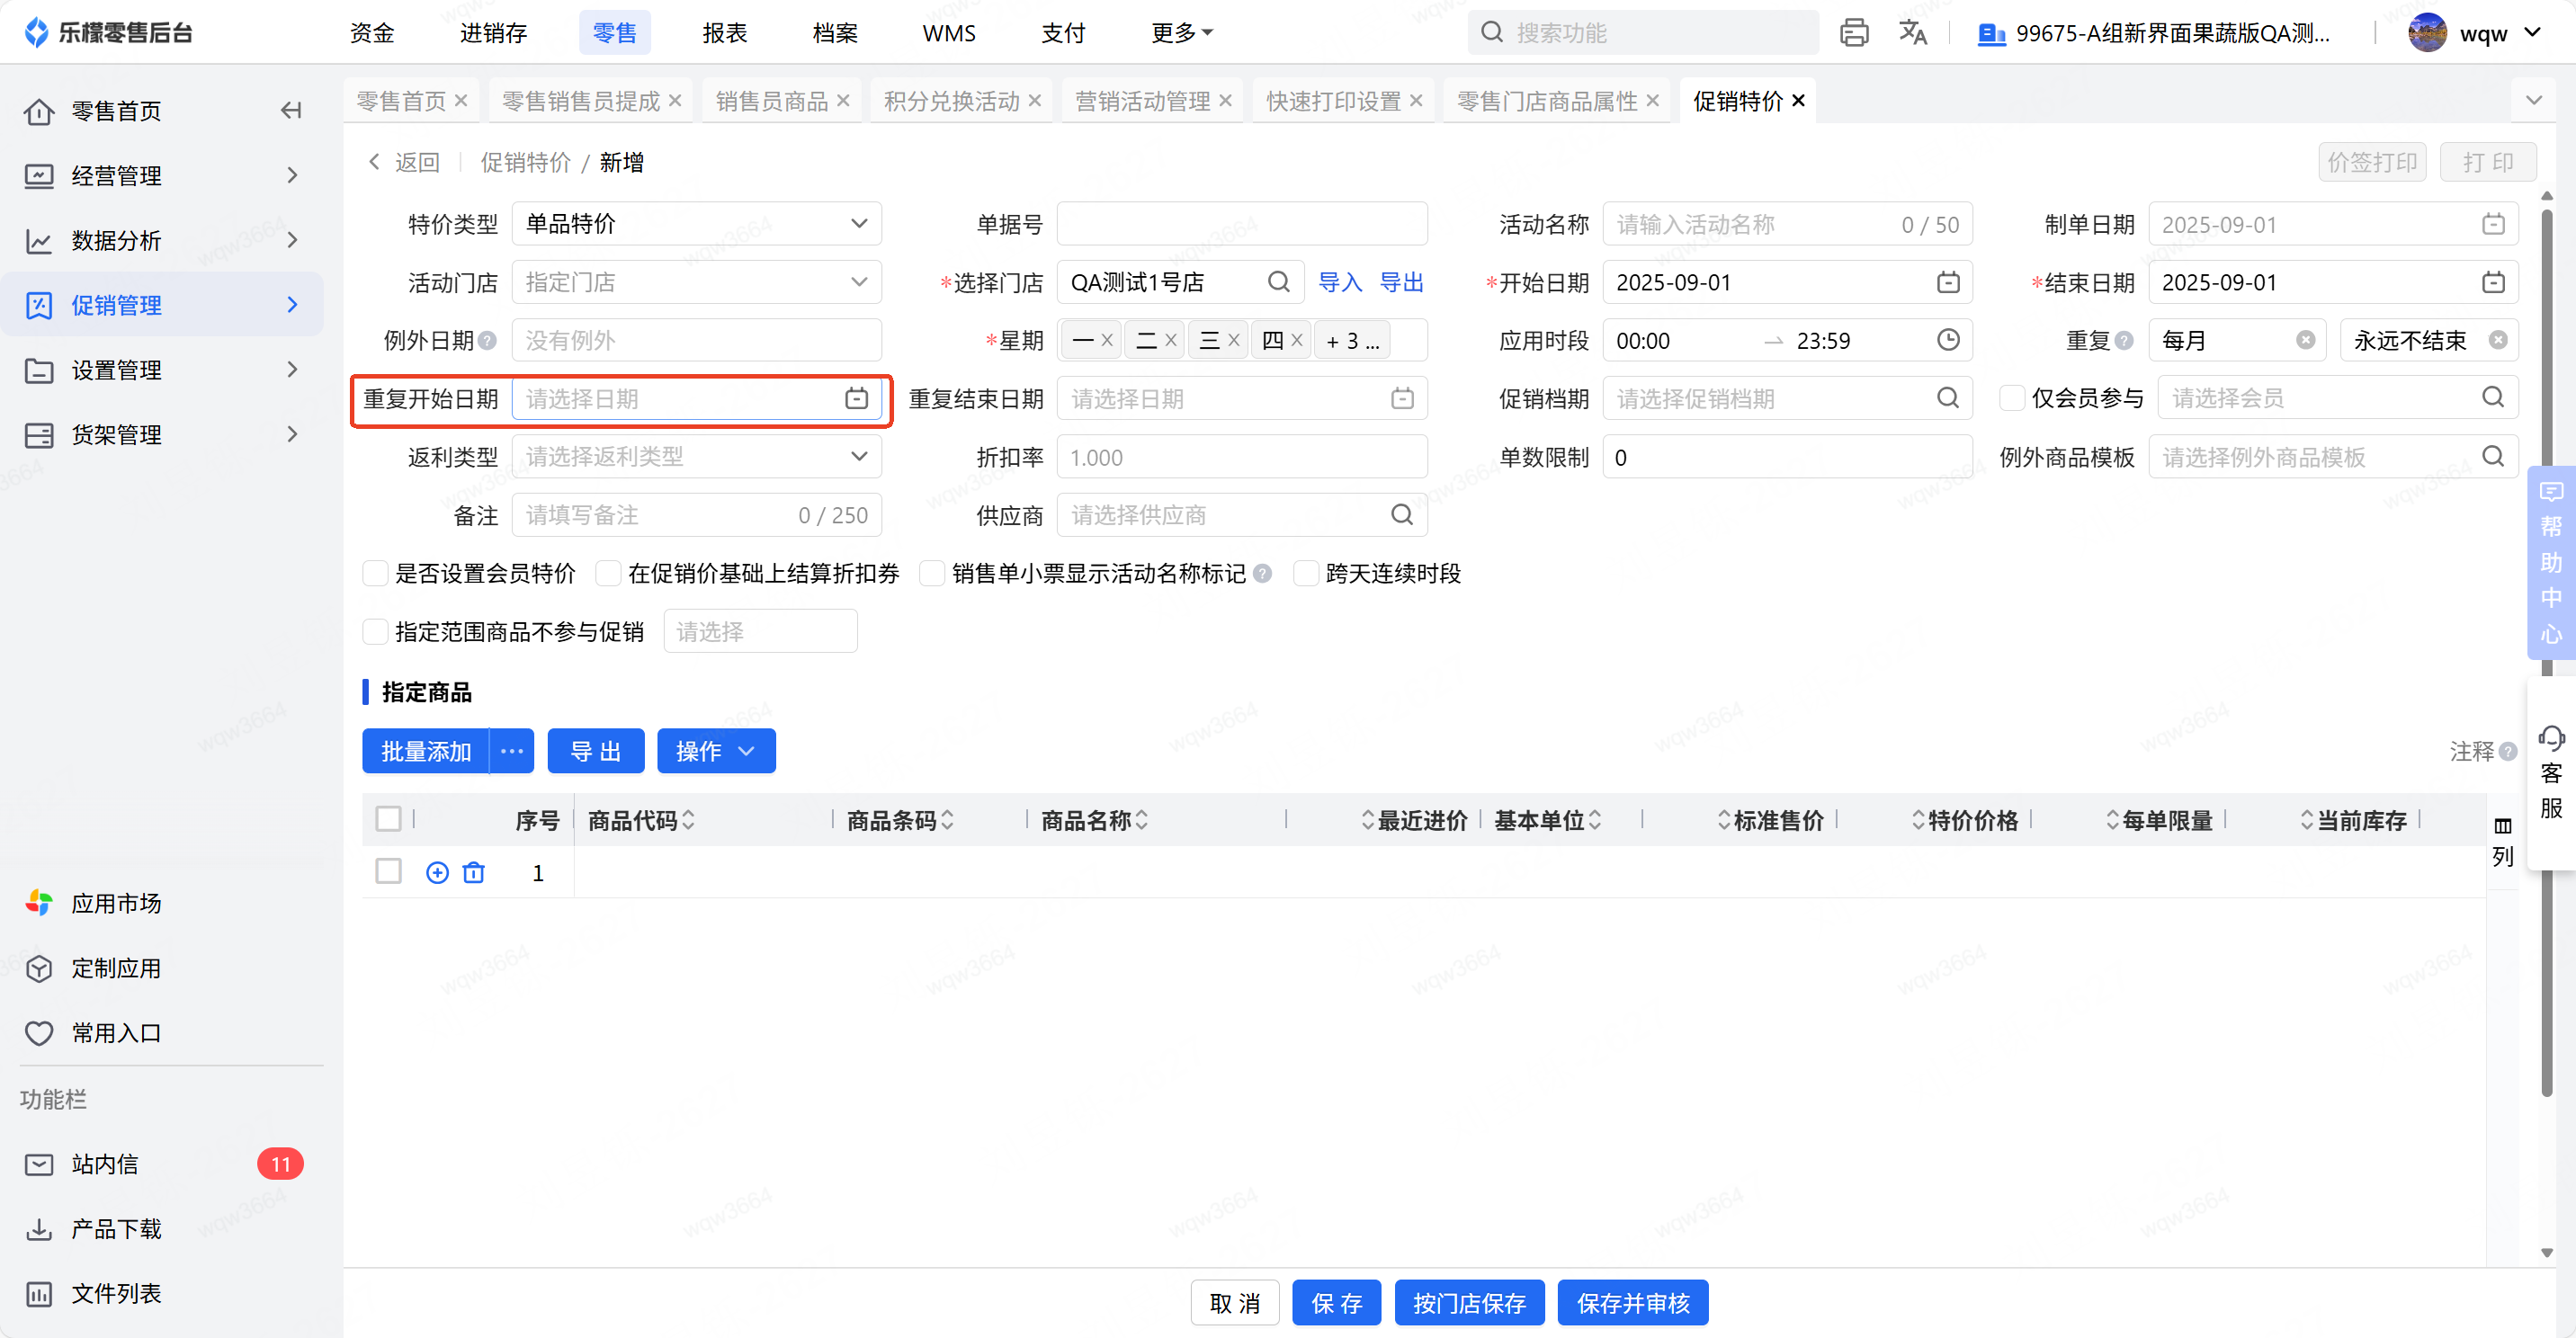Screen dimensions: 2576x1338
Task: Remove 四 from weekday tags
Action: [x=1297, y=341]
